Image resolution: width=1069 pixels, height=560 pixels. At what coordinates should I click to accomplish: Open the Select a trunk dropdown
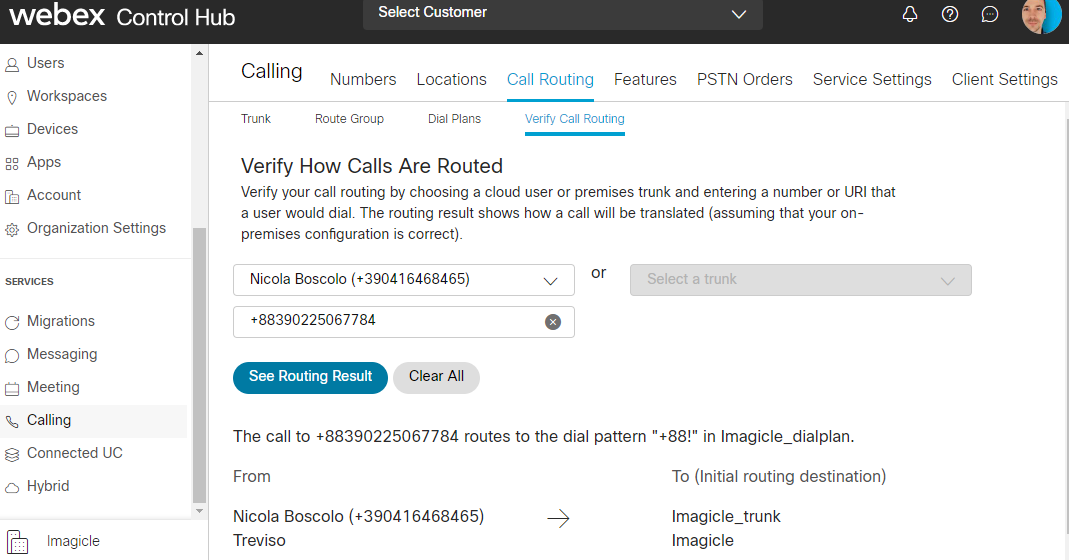click(x=800, y=280)
